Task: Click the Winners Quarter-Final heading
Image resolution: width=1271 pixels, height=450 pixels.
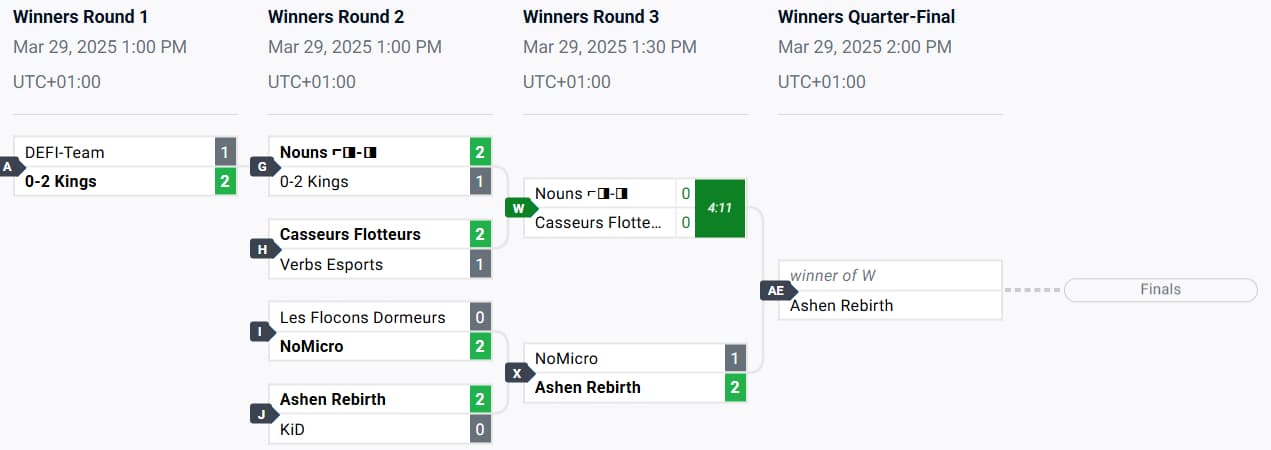Action: point(866,17)
